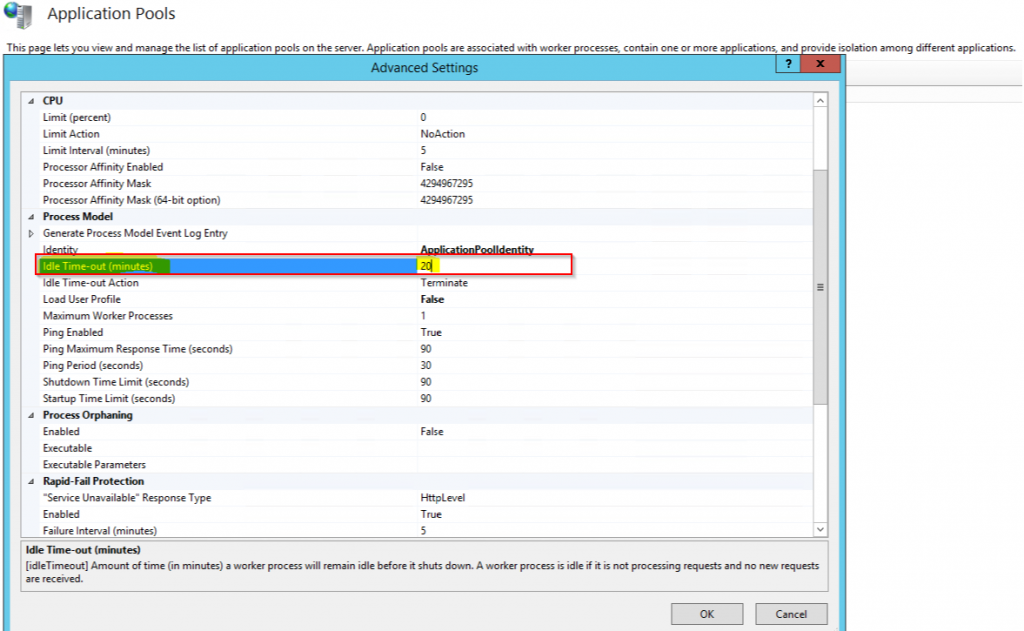
Task: Click the Application Pools globe icon
Action: [18, 15]
